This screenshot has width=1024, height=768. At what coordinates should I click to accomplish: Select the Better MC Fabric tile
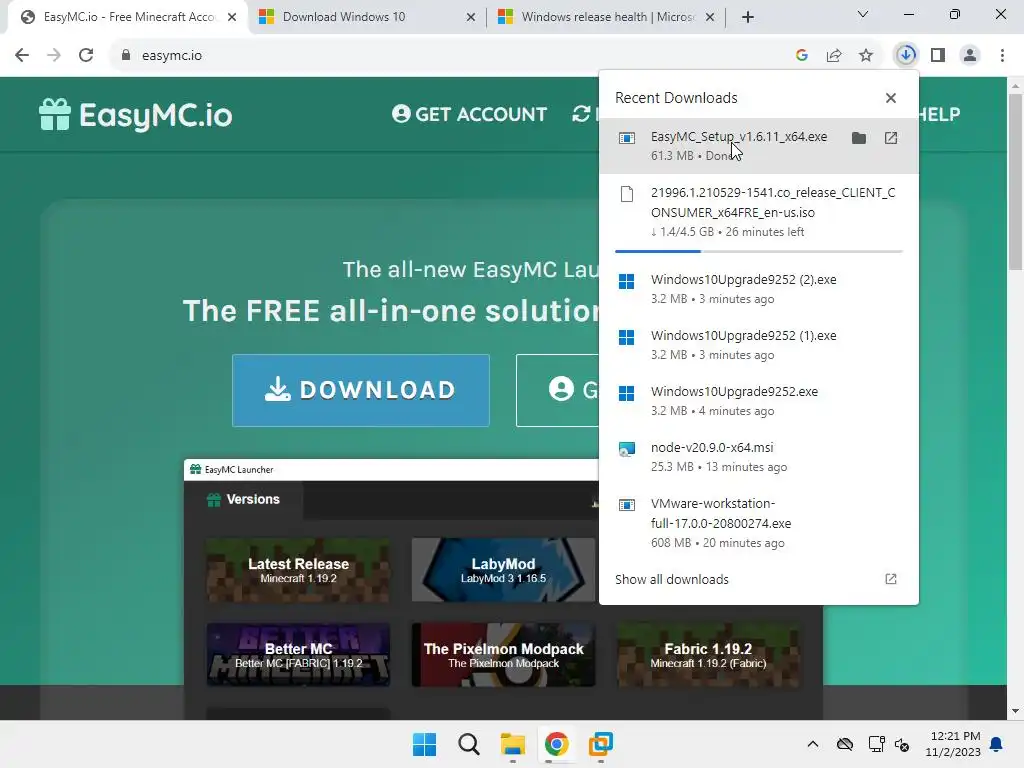(298, 655)
